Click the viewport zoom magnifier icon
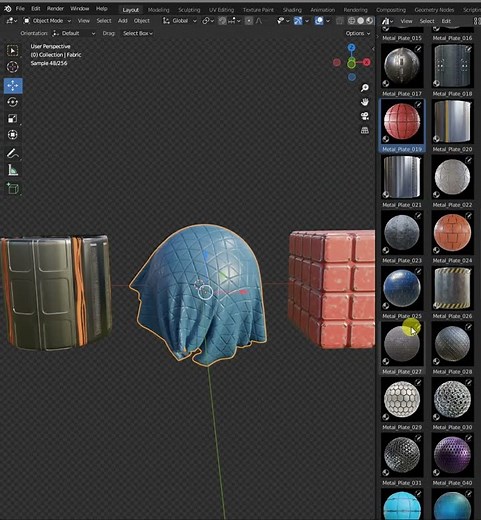 point(365,88)
